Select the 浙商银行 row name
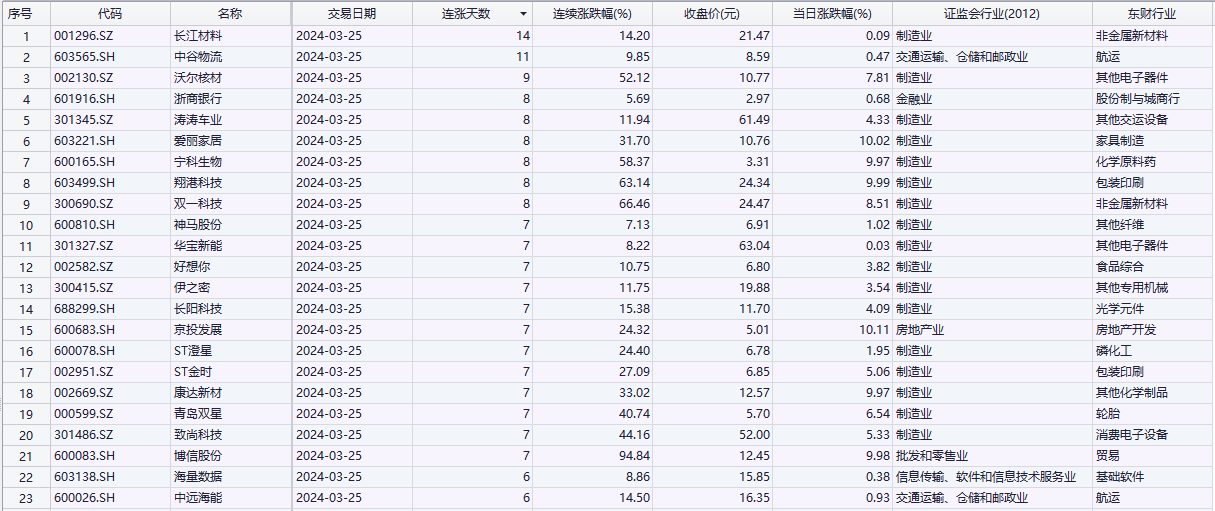This screenshot has height=511, width=1215. [198, 99]
